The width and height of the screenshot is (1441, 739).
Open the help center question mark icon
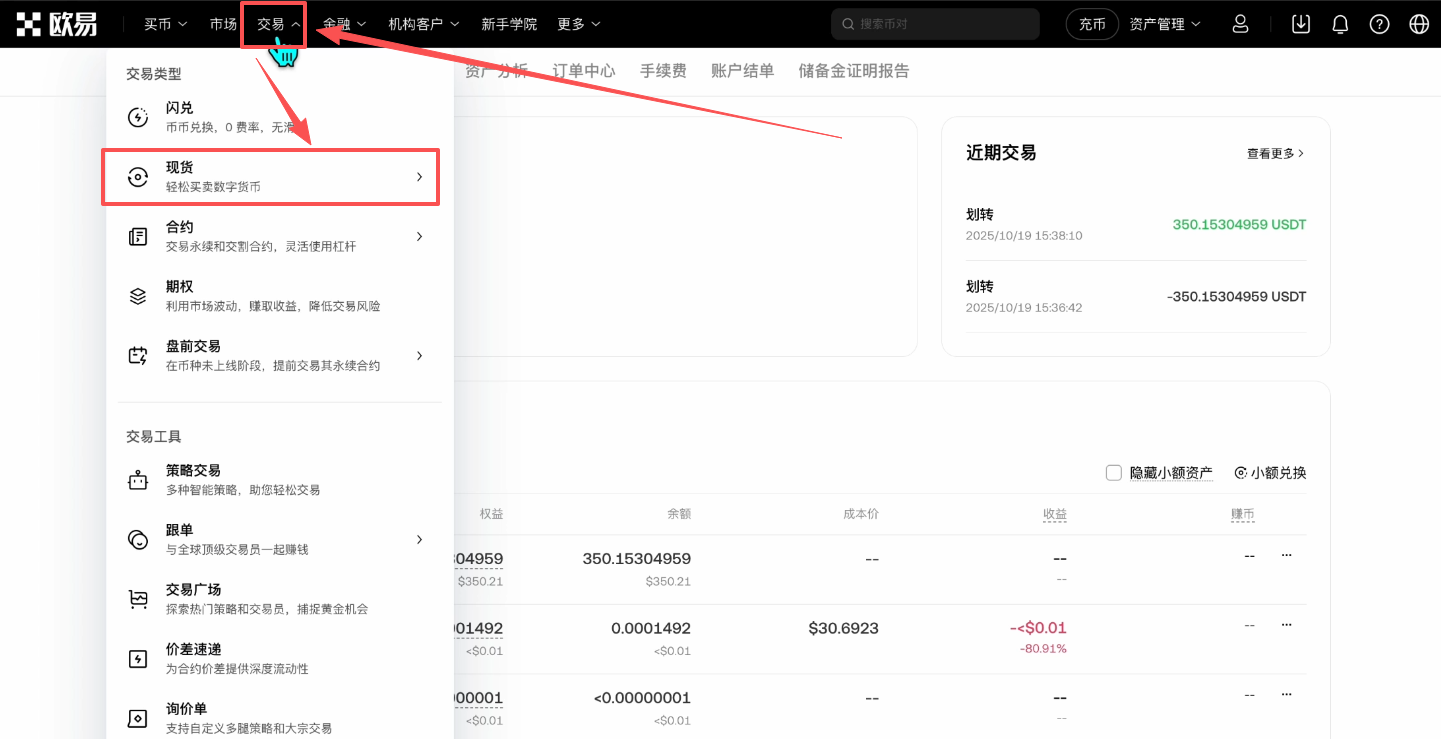(x=1380, y=23)
